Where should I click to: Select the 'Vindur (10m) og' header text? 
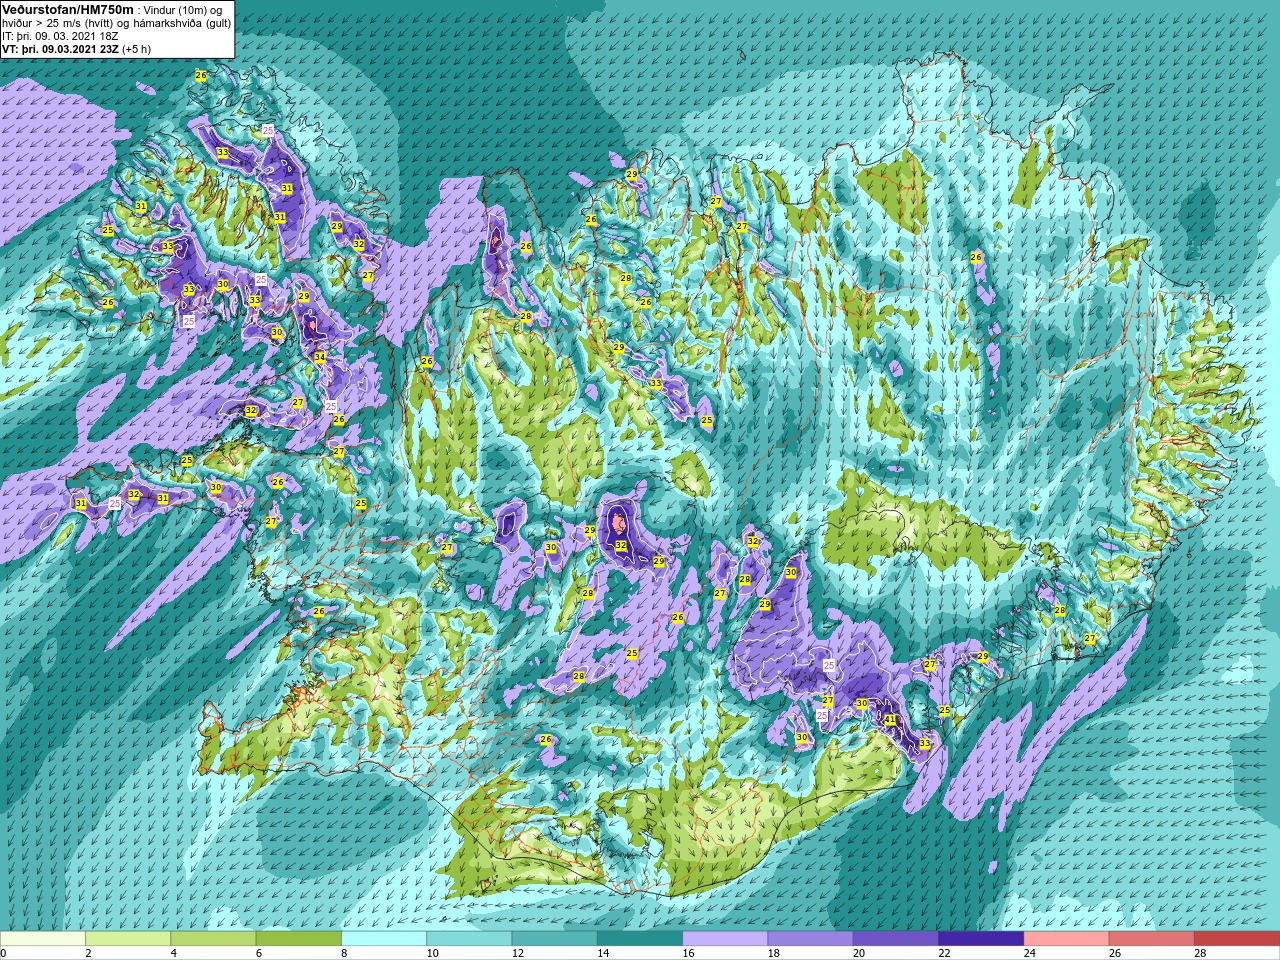click(x=183, y=10)
